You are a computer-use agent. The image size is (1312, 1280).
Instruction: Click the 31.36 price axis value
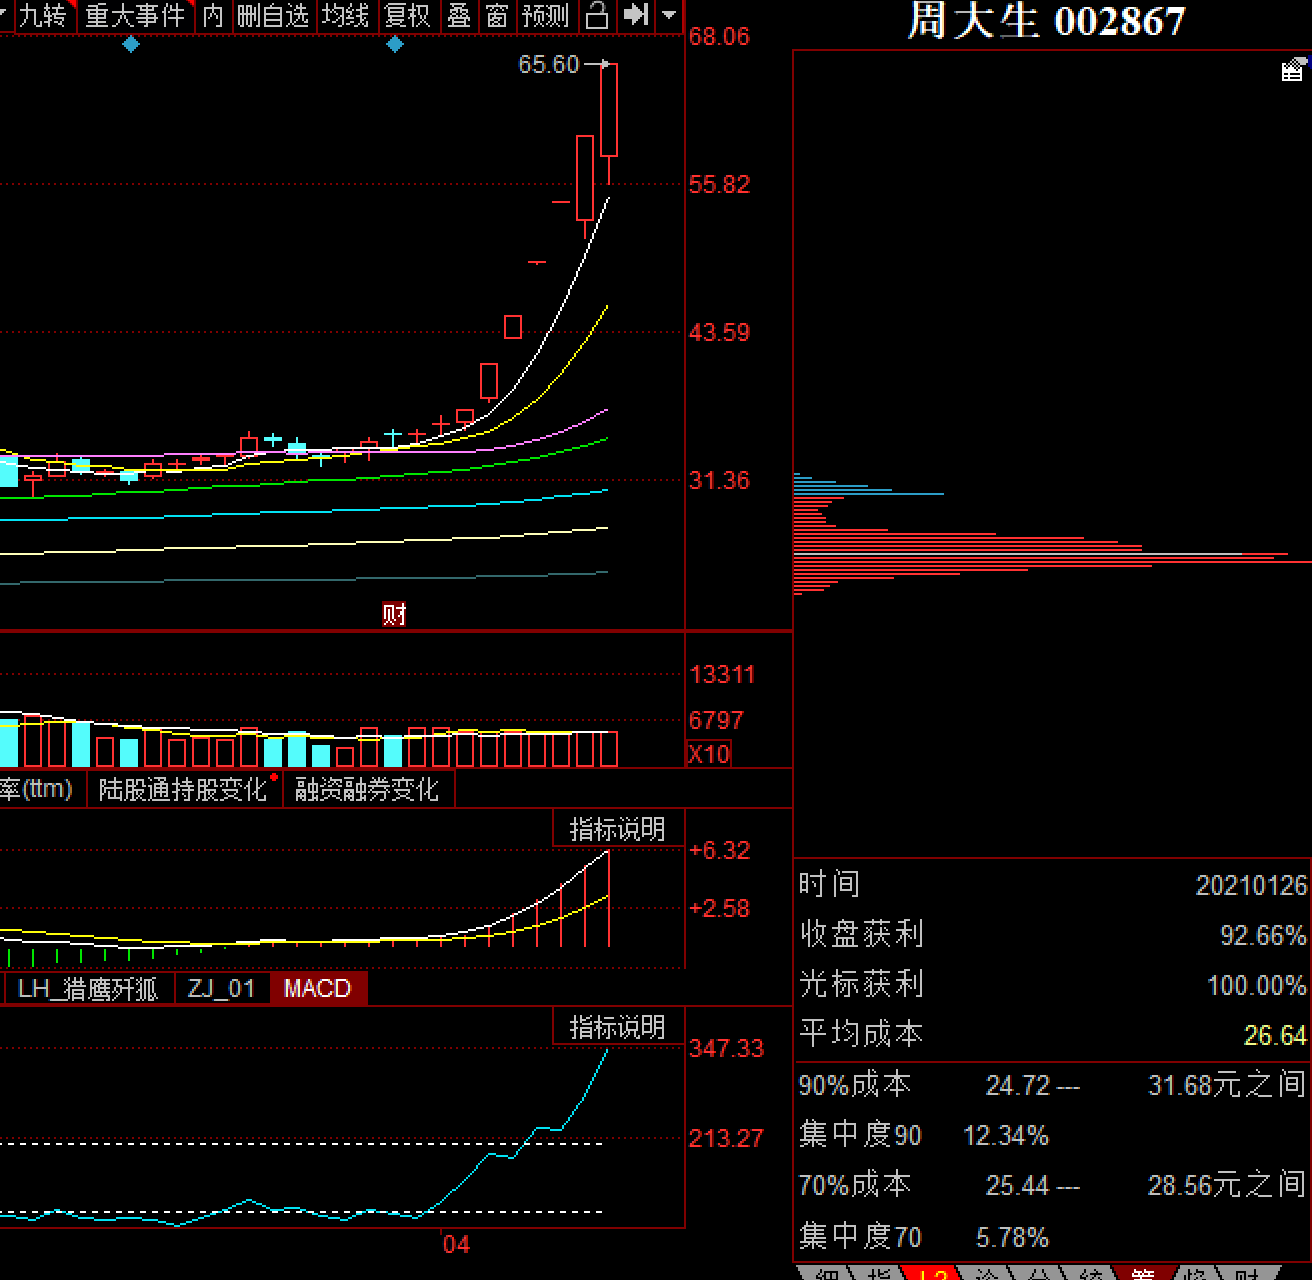[x=719, y=481]
